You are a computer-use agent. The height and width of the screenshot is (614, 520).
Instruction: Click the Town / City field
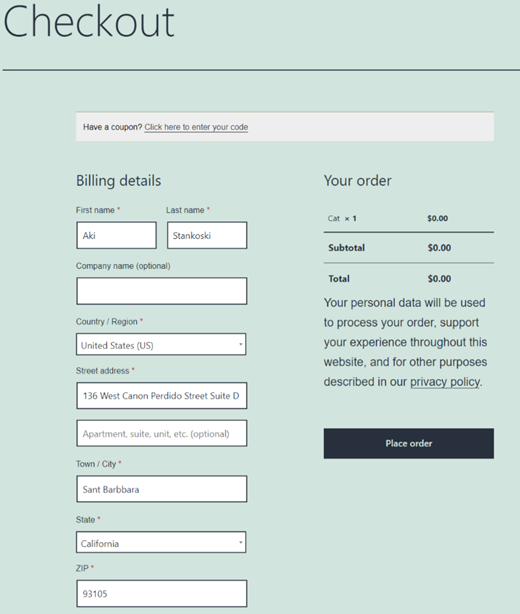point(162,489)
